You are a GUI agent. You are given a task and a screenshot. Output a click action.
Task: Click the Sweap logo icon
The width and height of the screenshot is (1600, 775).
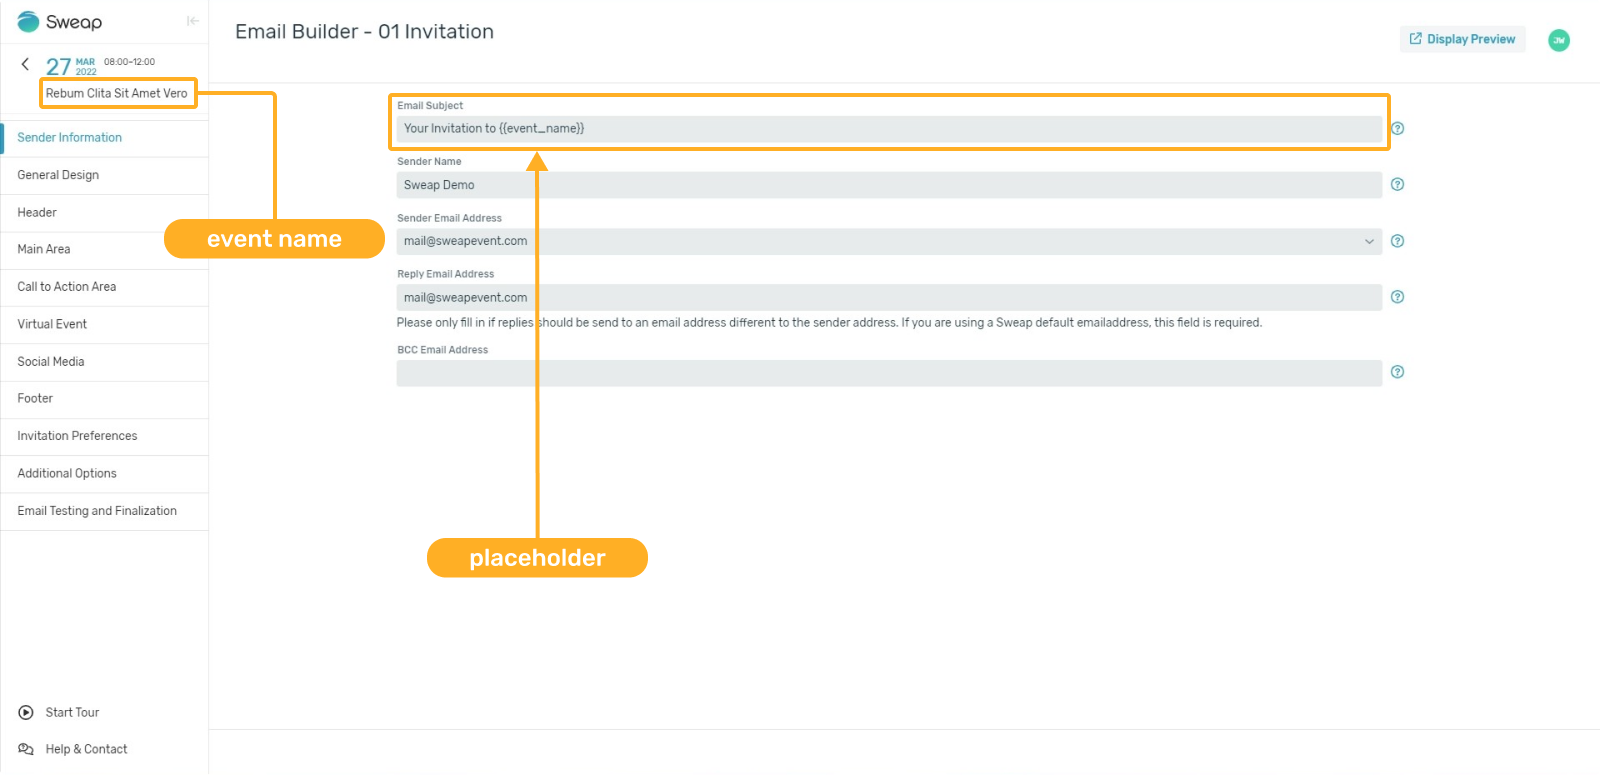pyautogui.click(x=29, y=22)
